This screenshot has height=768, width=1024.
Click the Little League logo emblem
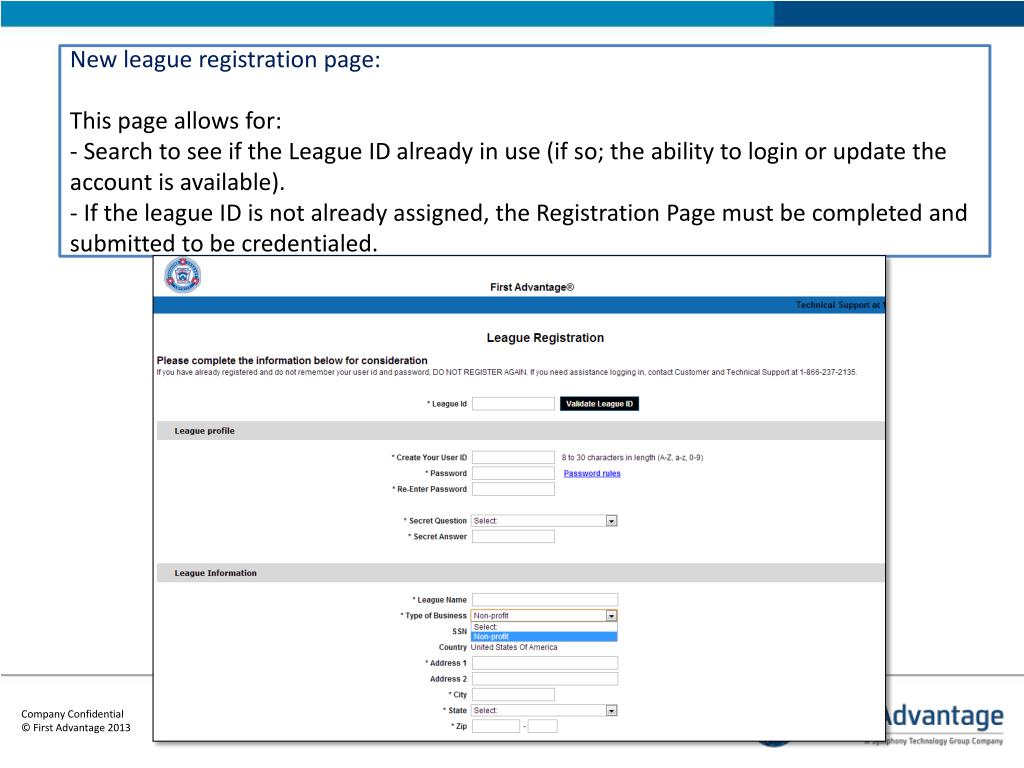(x=183, y=275)
